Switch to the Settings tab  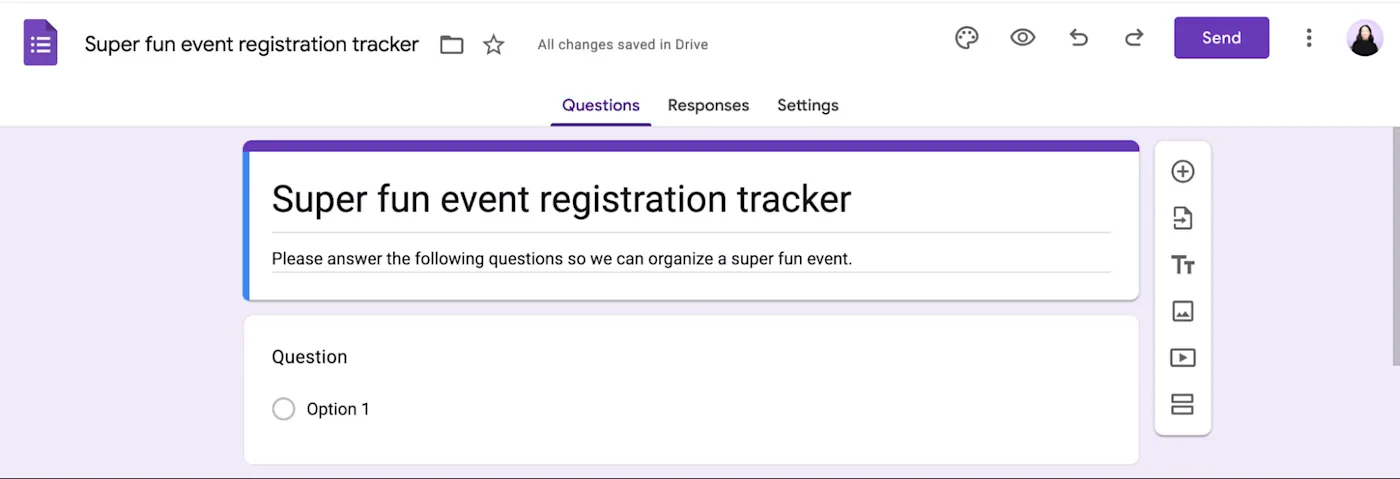pyautogui.click(x=808, y=105)
